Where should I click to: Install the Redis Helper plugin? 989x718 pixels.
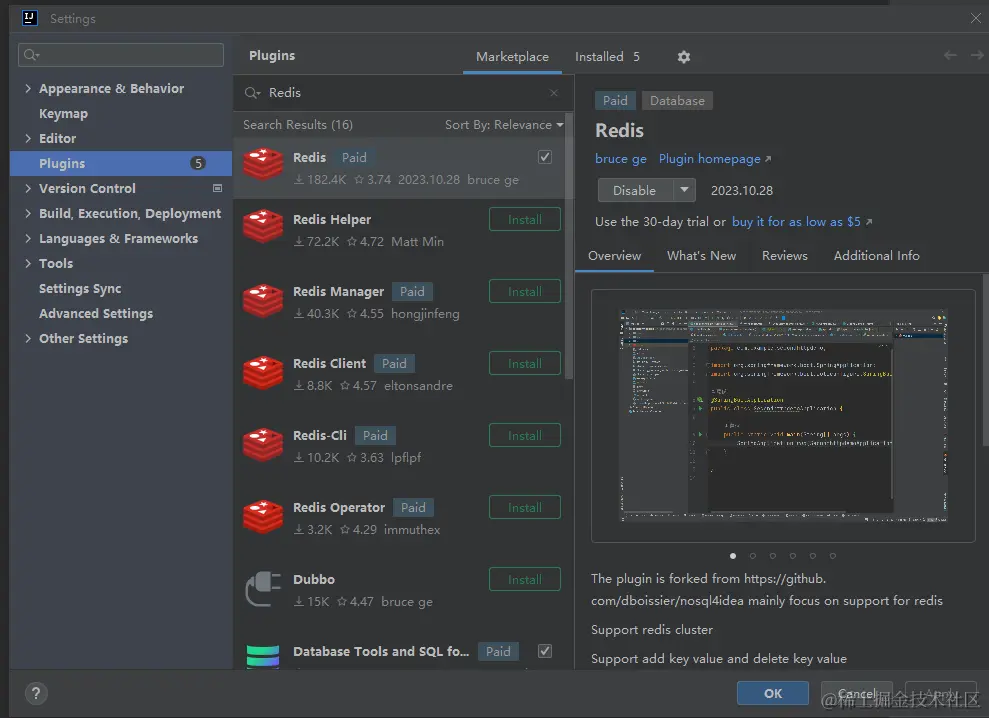click(x=525, y=220)
